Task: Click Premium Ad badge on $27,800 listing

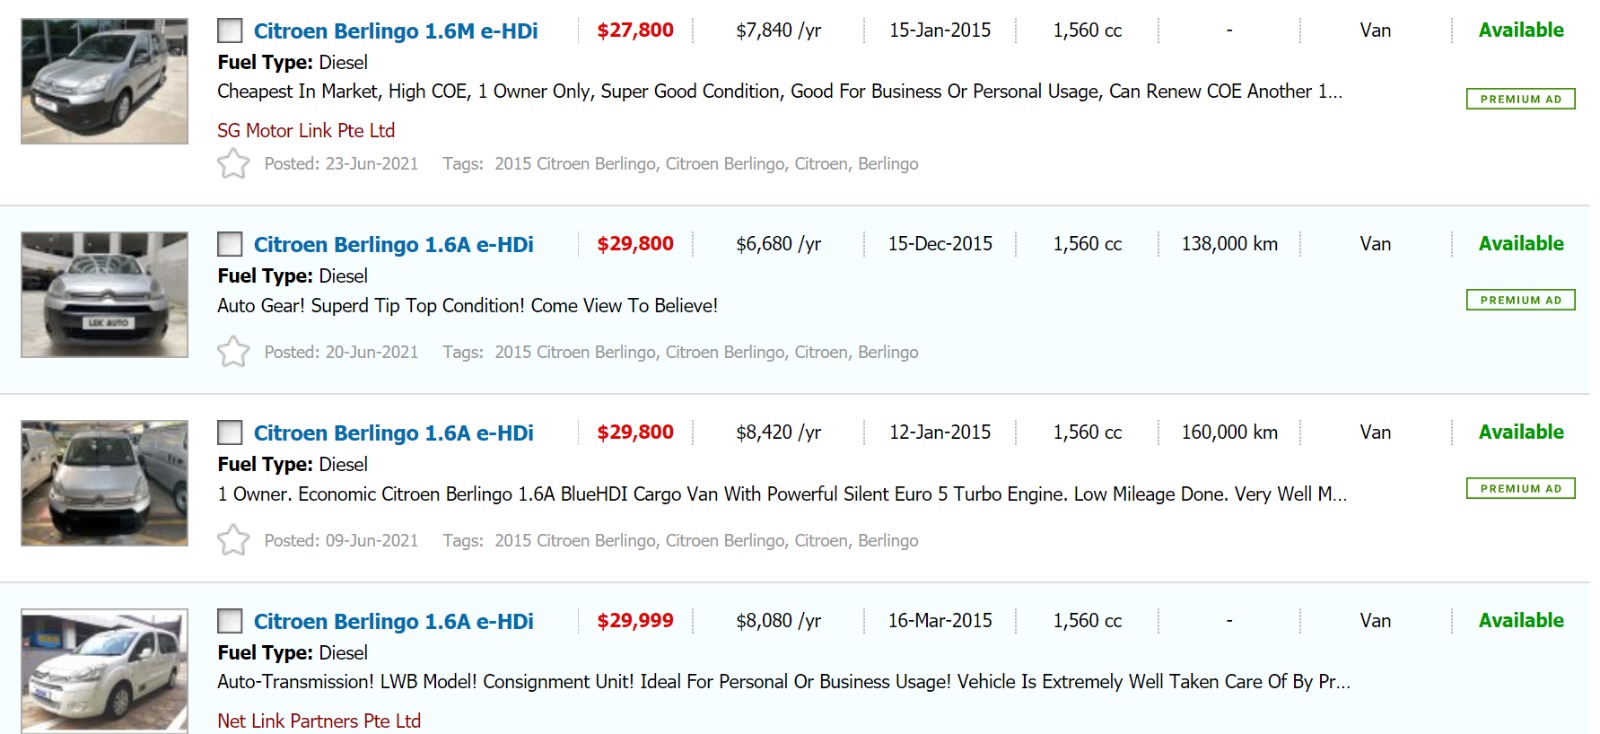Action: click(x=1520, y=99)
